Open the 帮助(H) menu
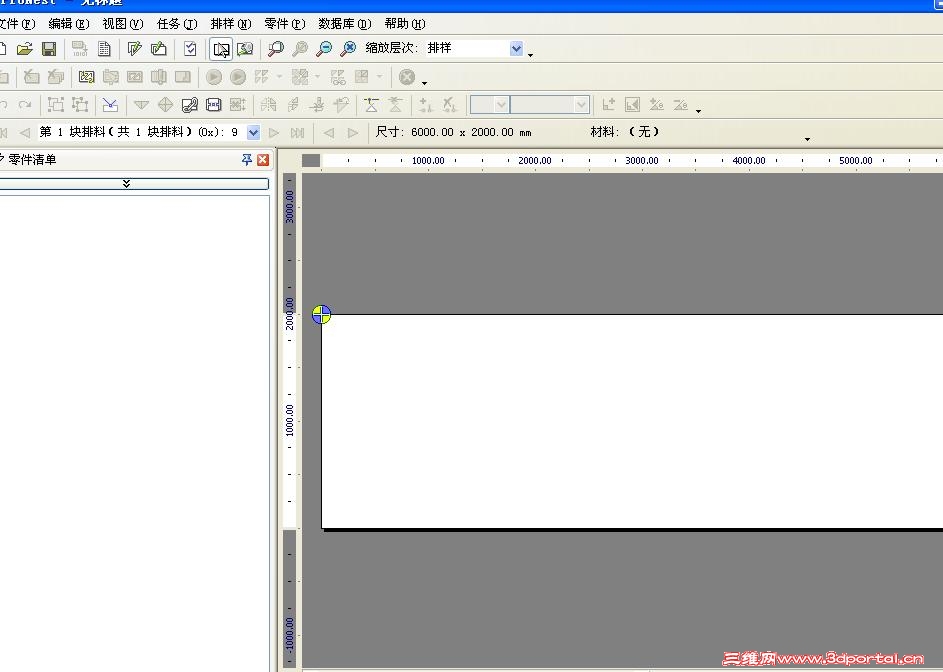The height and width of the screenshot is (672, 943). pyautogui.click(x=405, y=24)
